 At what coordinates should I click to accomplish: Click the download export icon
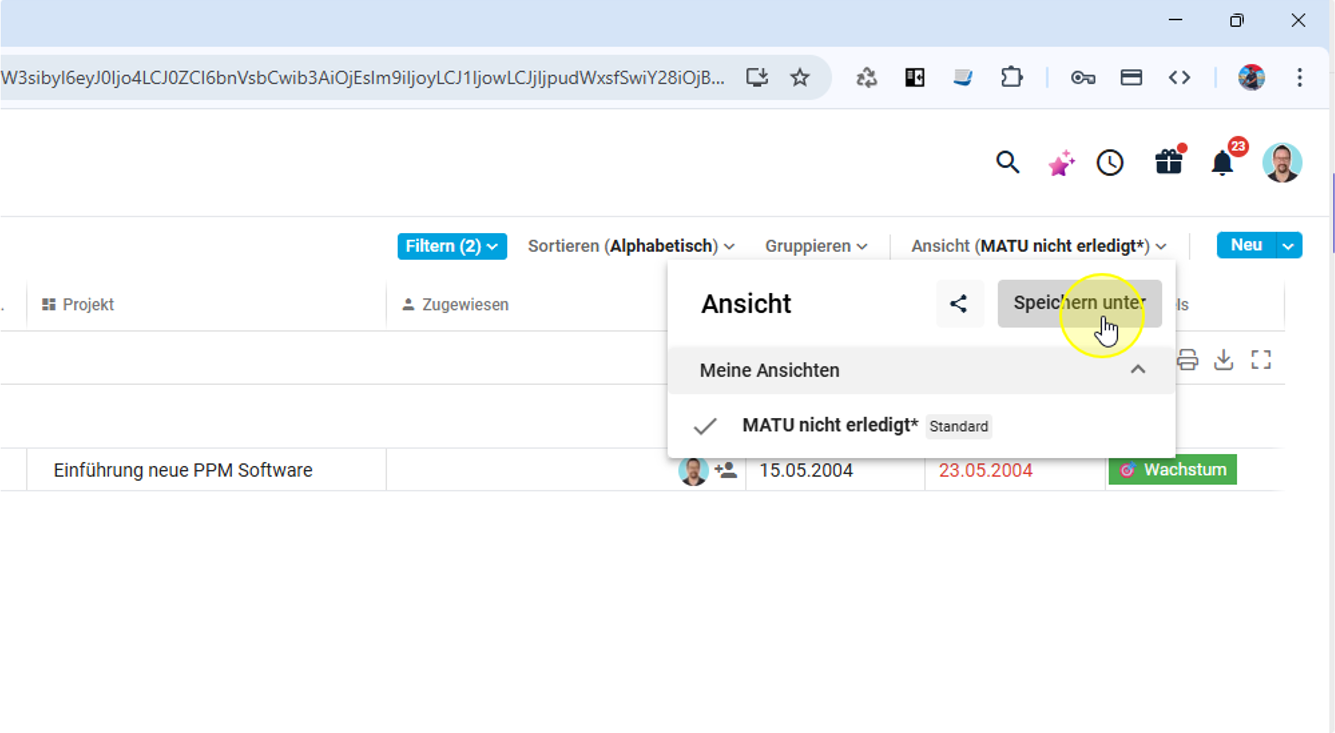pyautogui.click(x=1224, y=360)
